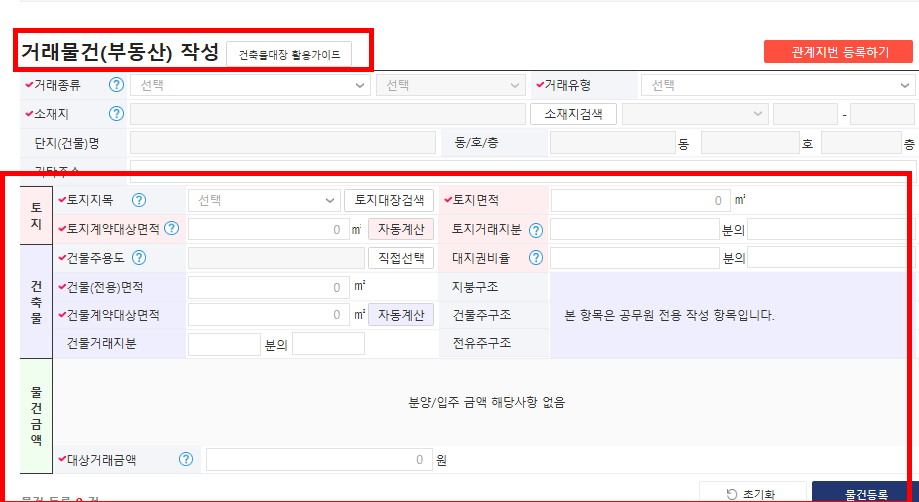The image size is (919, 502).
Task: Focus the 토지면적 input field
Action: [x=641, y=200]
